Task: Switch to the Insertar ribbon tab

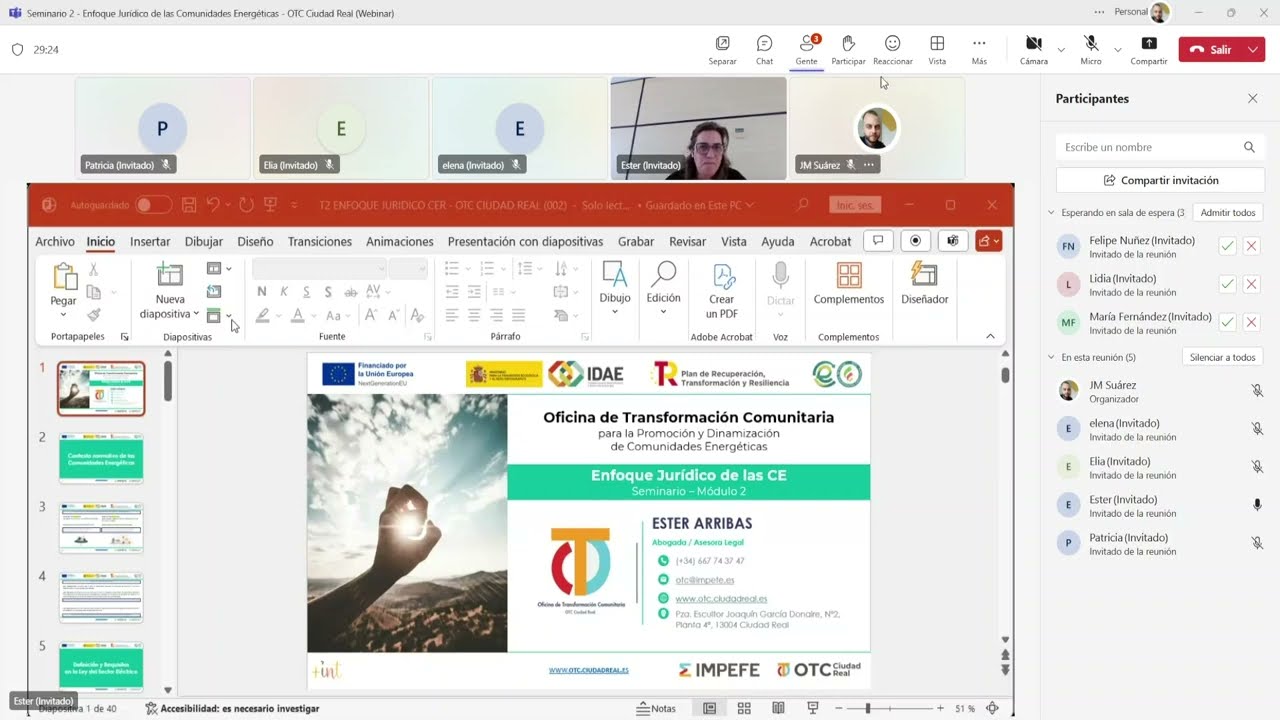Action: click(150, 241)
